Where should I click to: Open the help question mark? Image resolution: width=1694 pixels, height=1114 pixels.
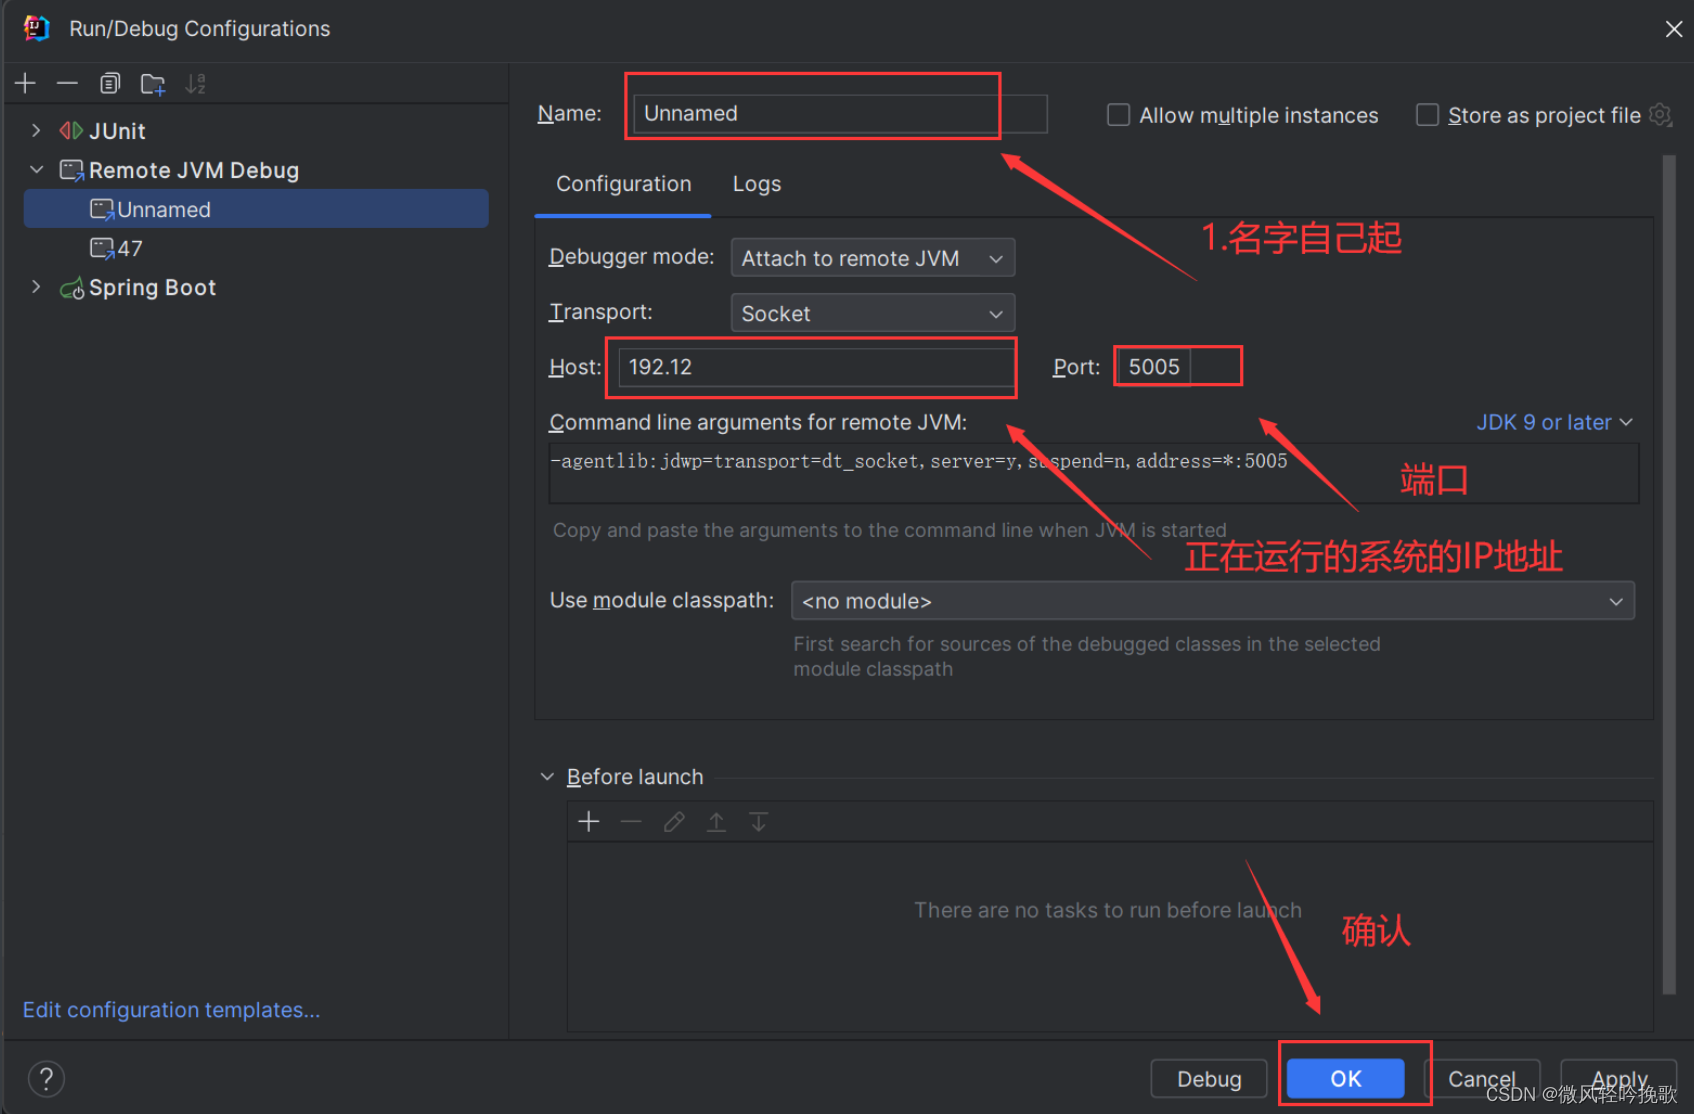tap(46, 1079)
